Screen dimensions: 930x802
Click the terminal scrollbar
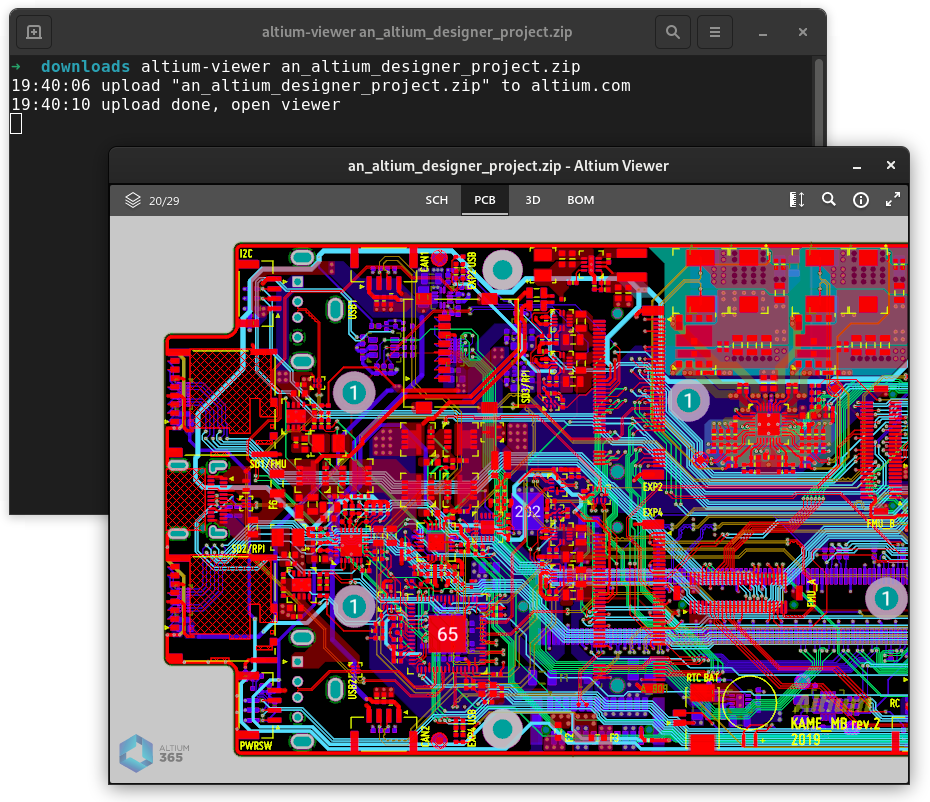819,101
